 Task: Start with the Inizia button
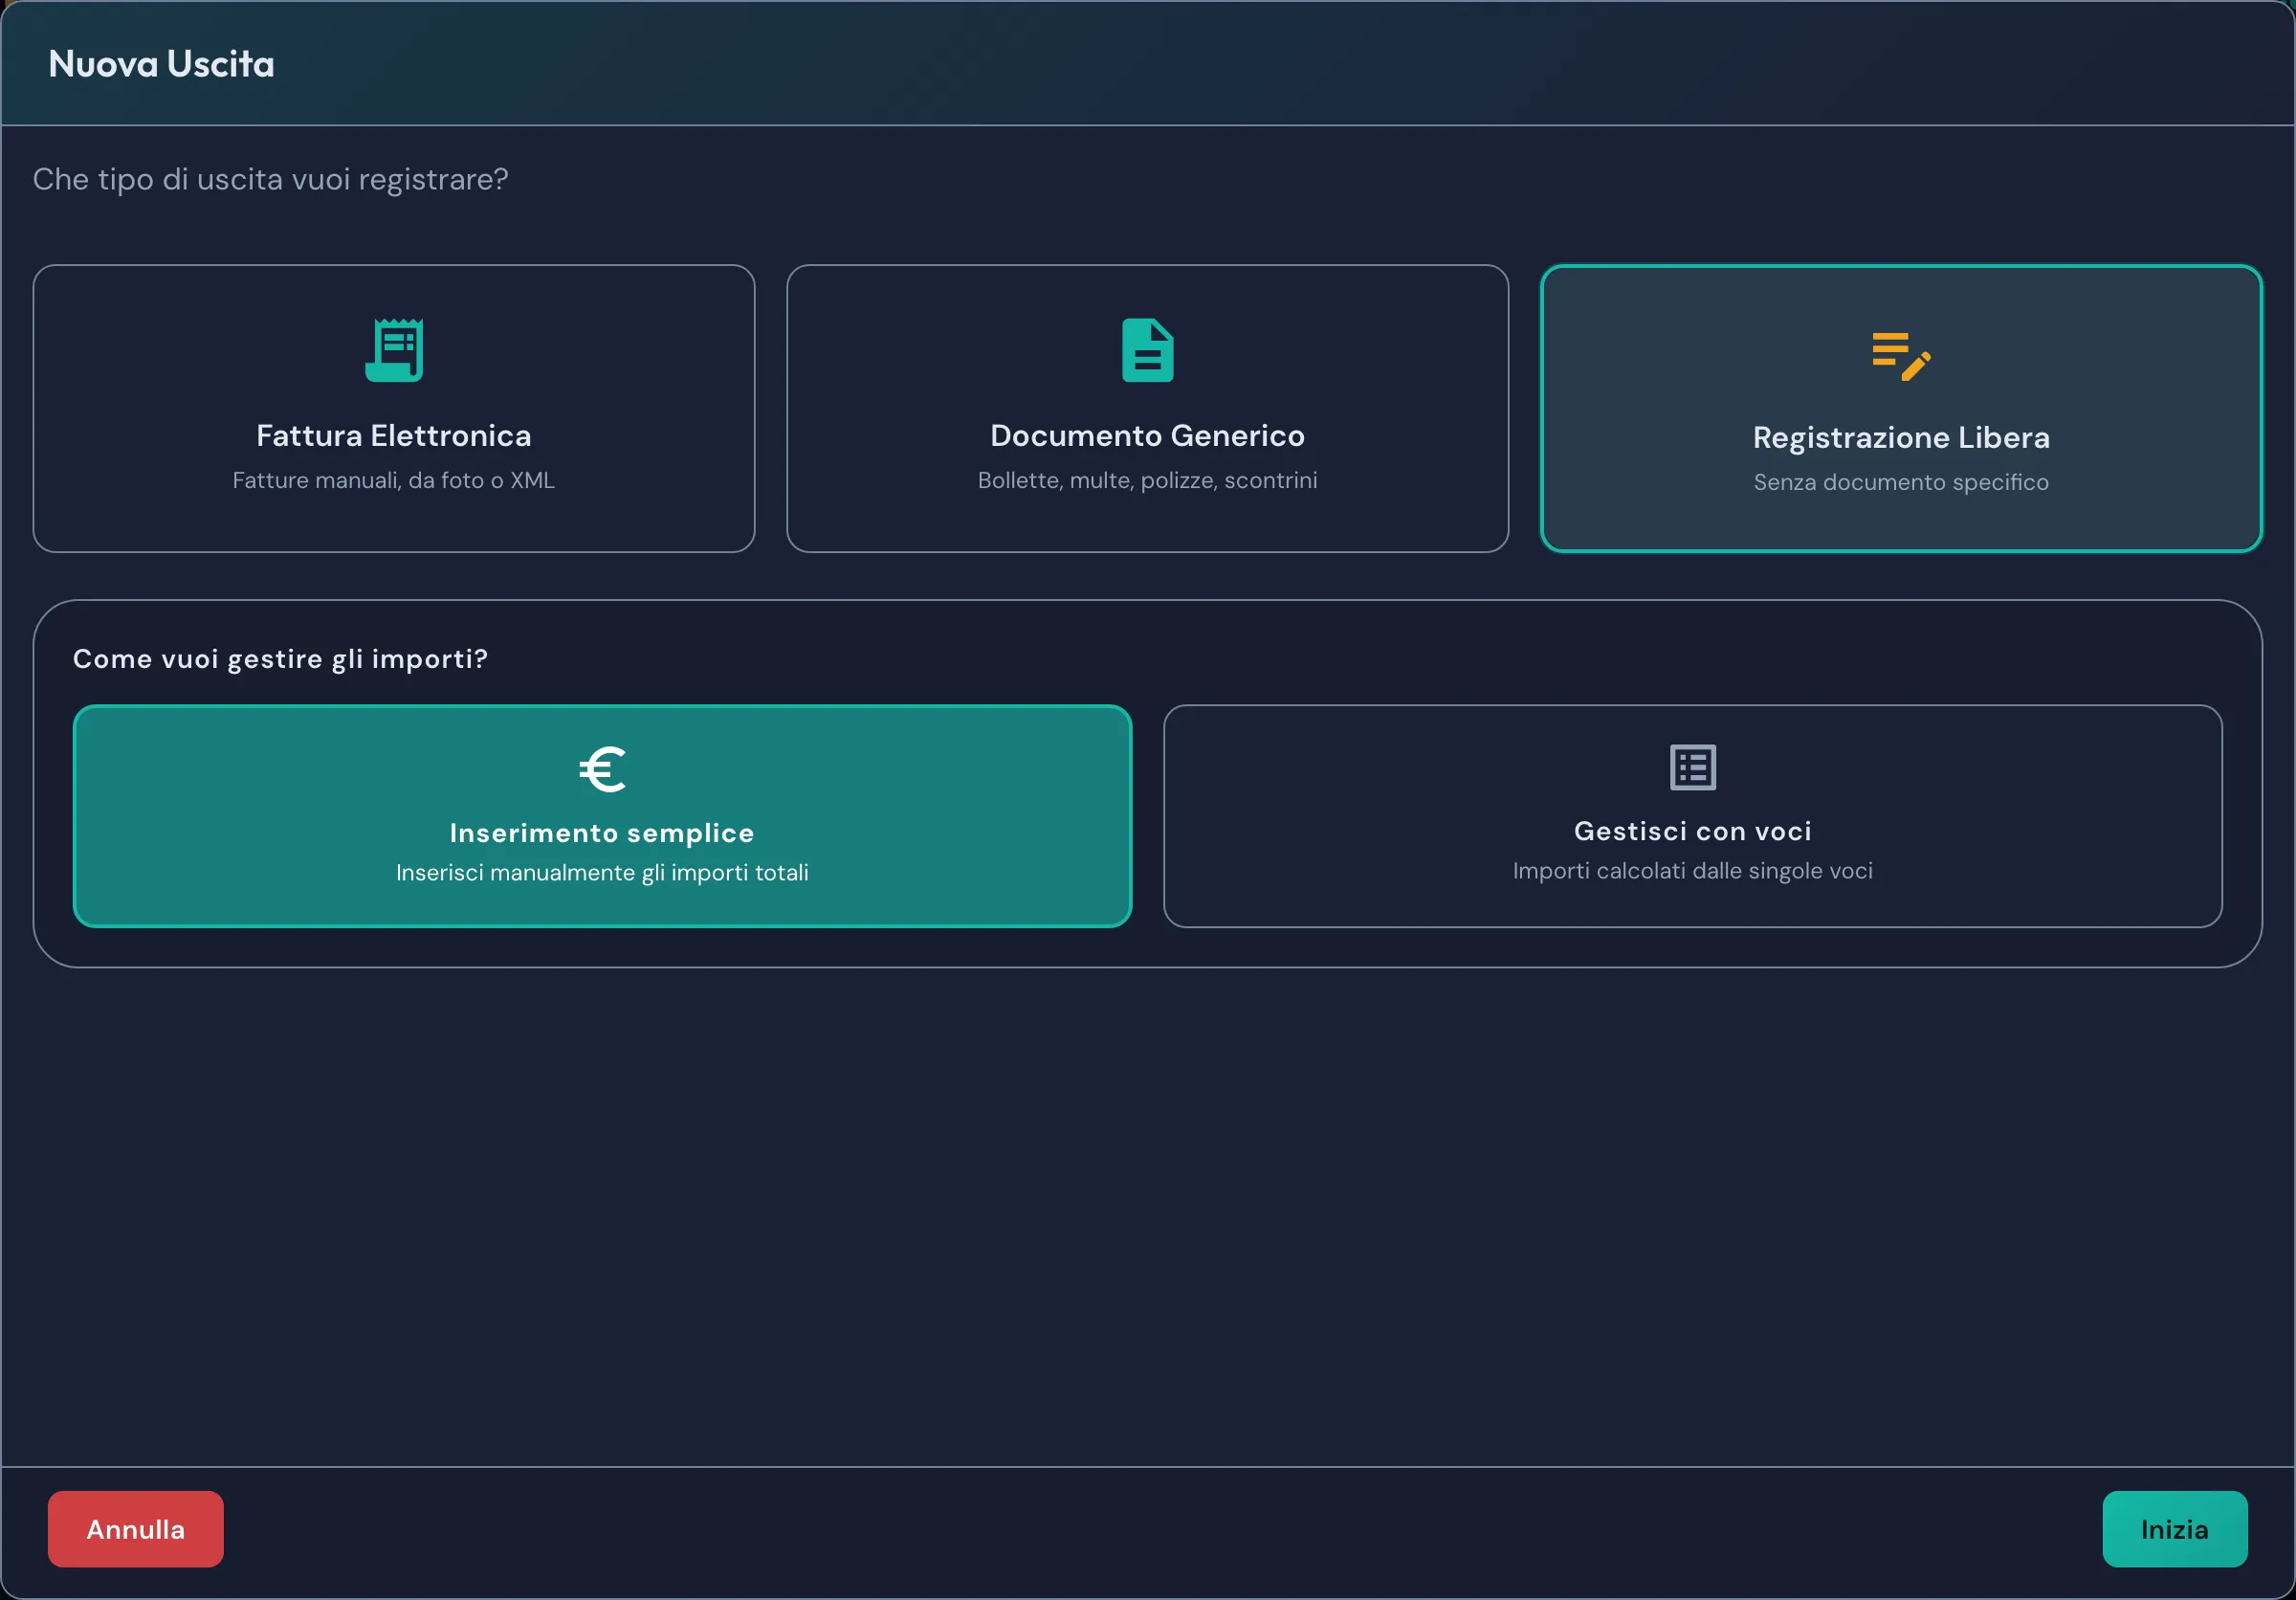tap(2175, 1529)
